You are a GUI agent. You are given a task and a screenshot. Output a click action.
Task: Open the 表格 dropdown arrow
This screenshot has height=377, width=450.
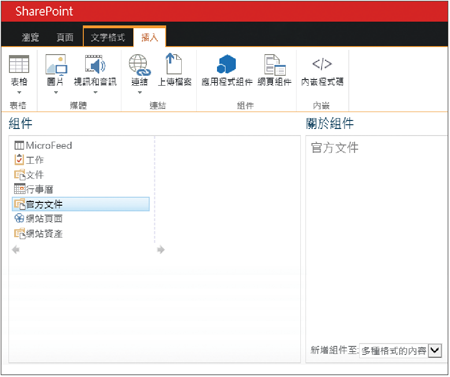[x=19, y=92]
